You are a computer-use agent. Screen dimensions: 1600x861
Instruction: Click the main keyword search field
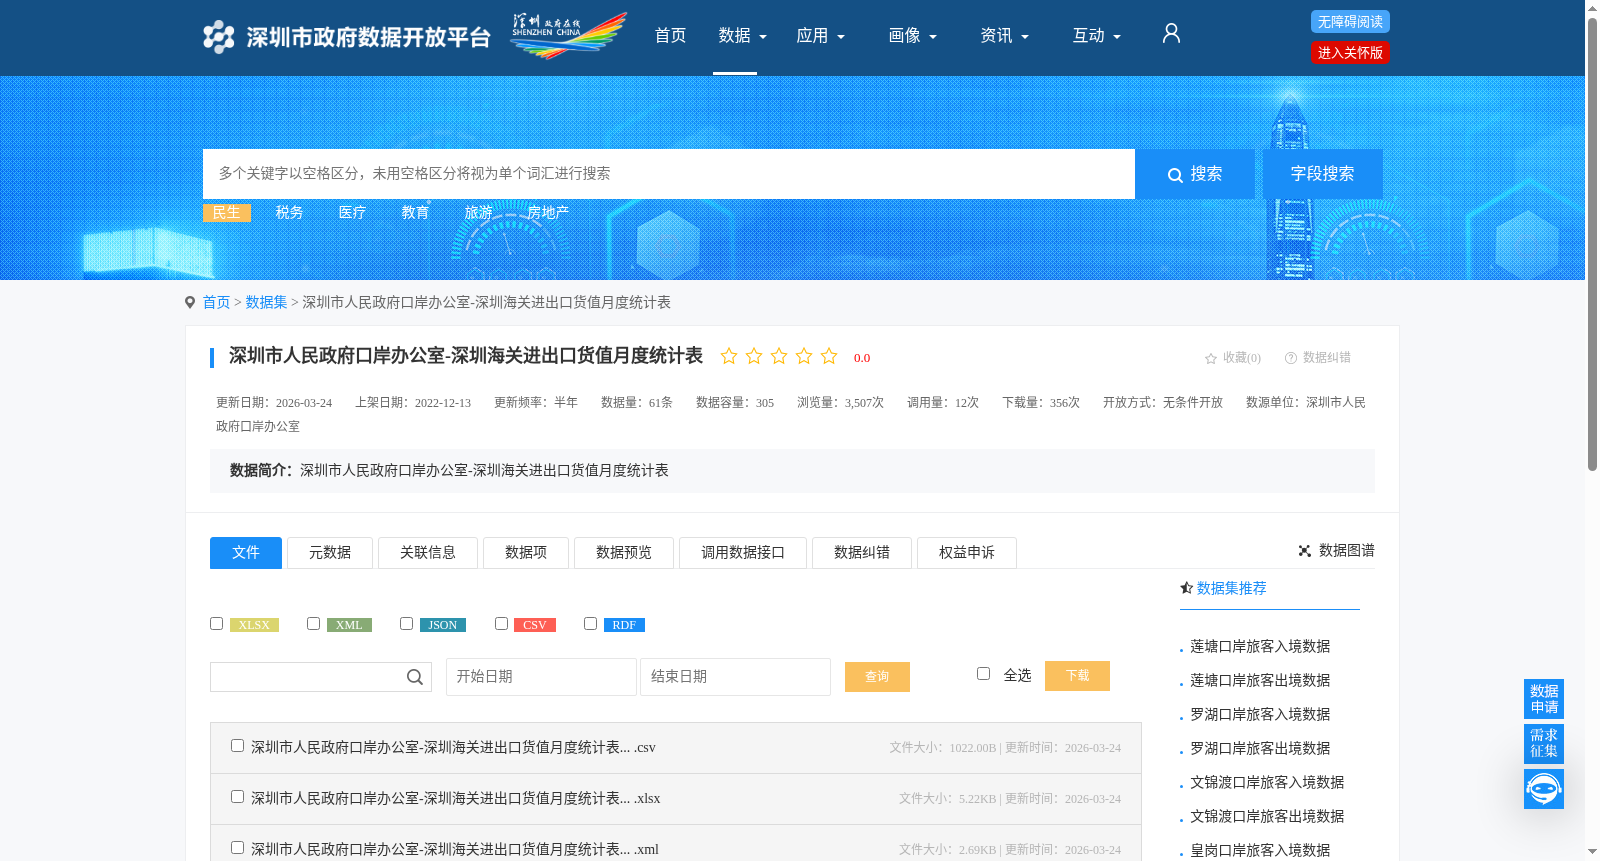pyautogui.click(x=669, y=174)
